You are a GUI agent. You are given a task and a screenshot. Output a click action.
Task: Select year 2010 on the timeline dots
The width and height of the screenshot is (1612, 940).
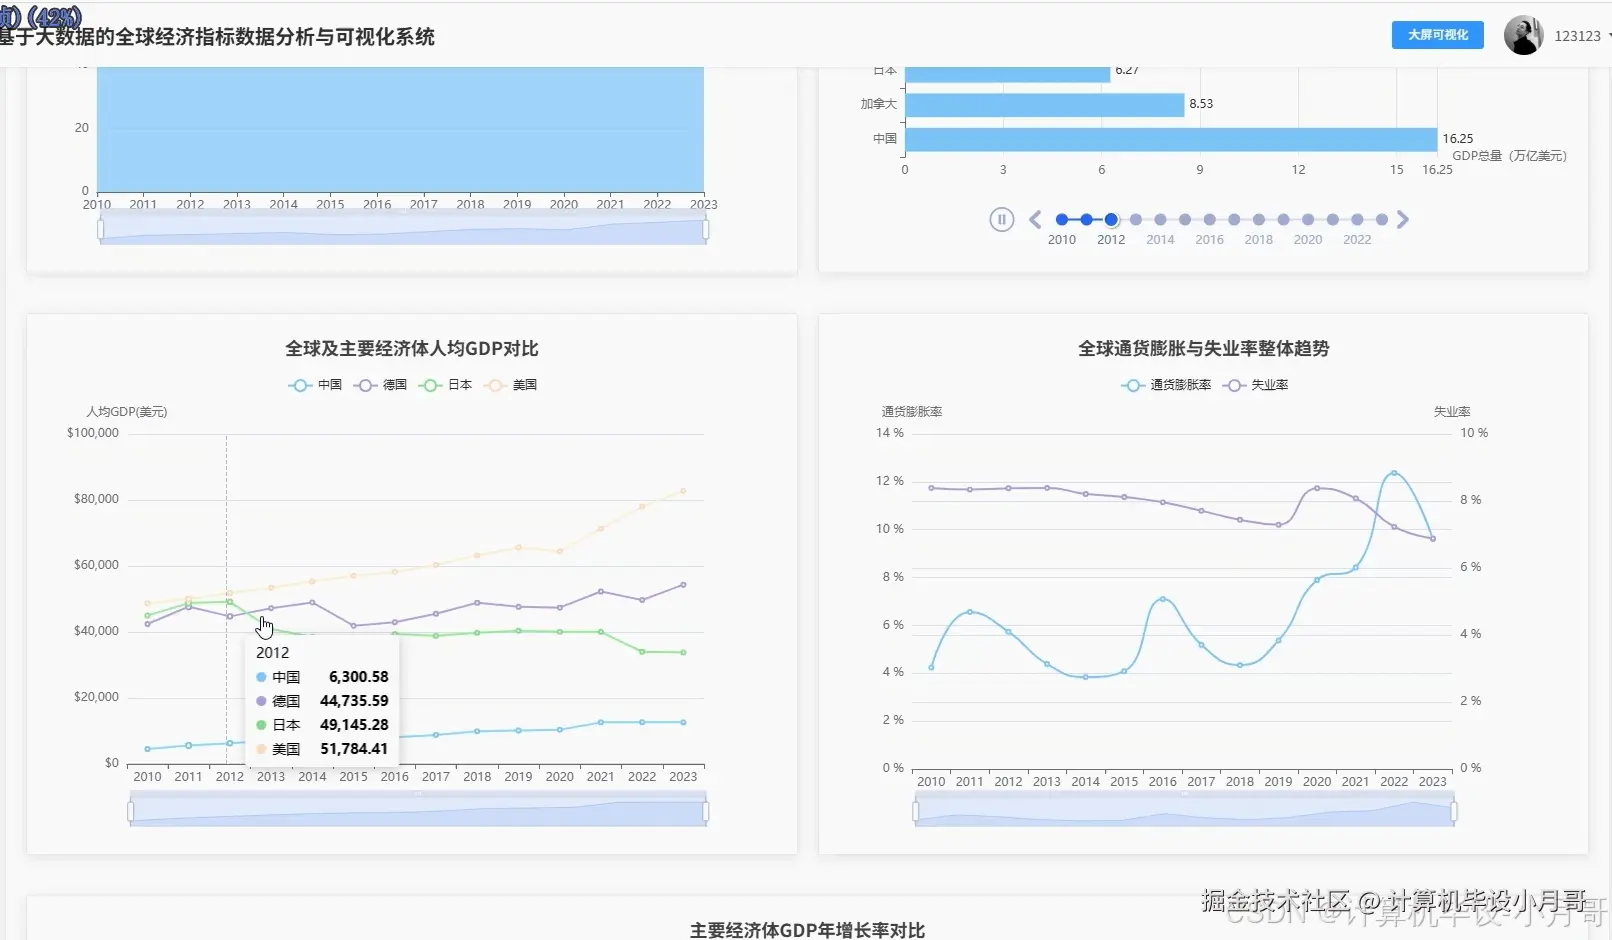click(1062, 219)
